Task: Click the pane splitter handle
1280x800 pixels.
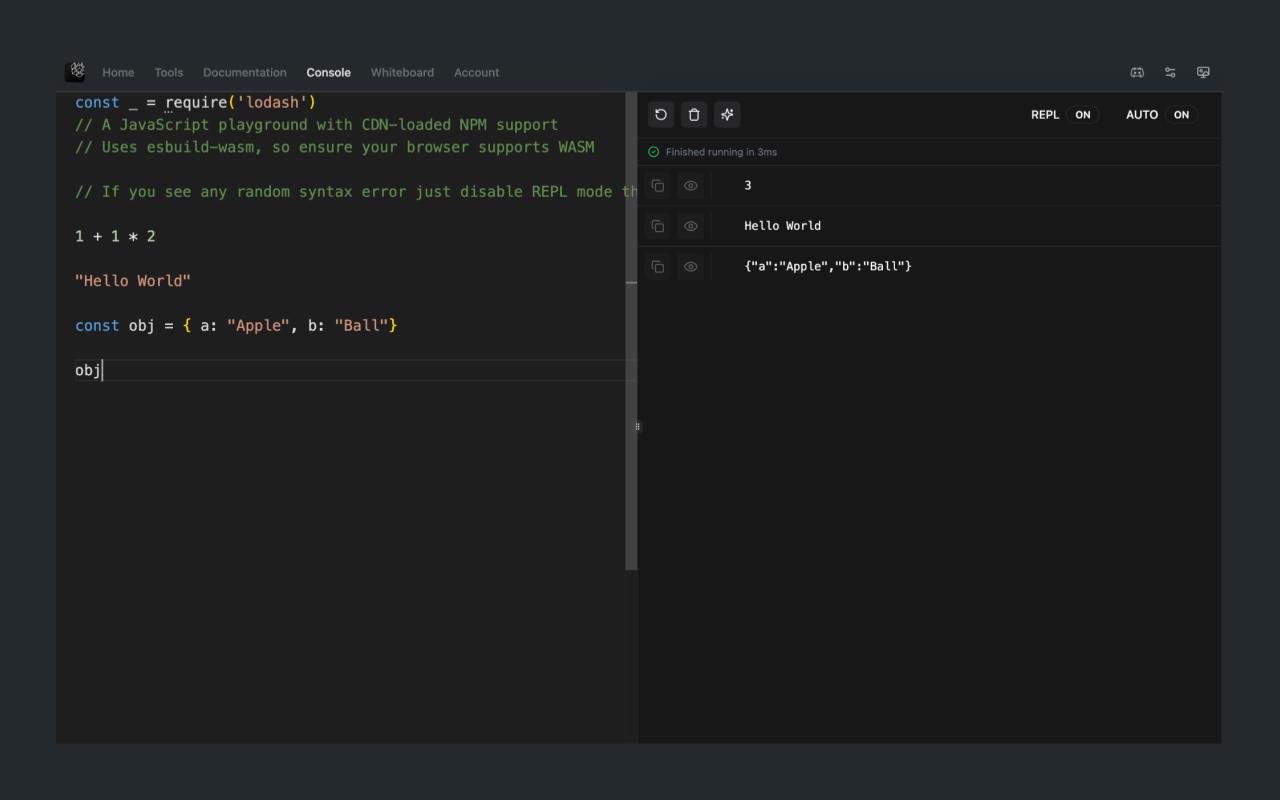Action: click(637, 427)
